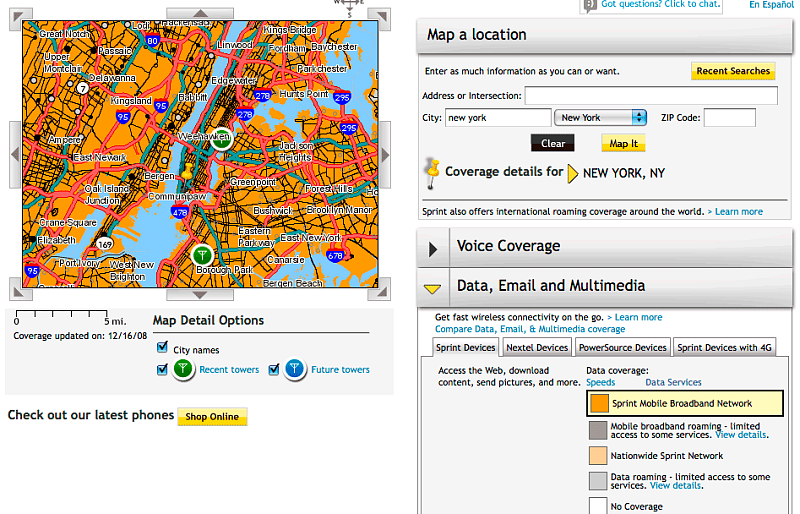Open Learn more about international roaming
The width and height of the screenshot is (800, 514).
point(738,211)
